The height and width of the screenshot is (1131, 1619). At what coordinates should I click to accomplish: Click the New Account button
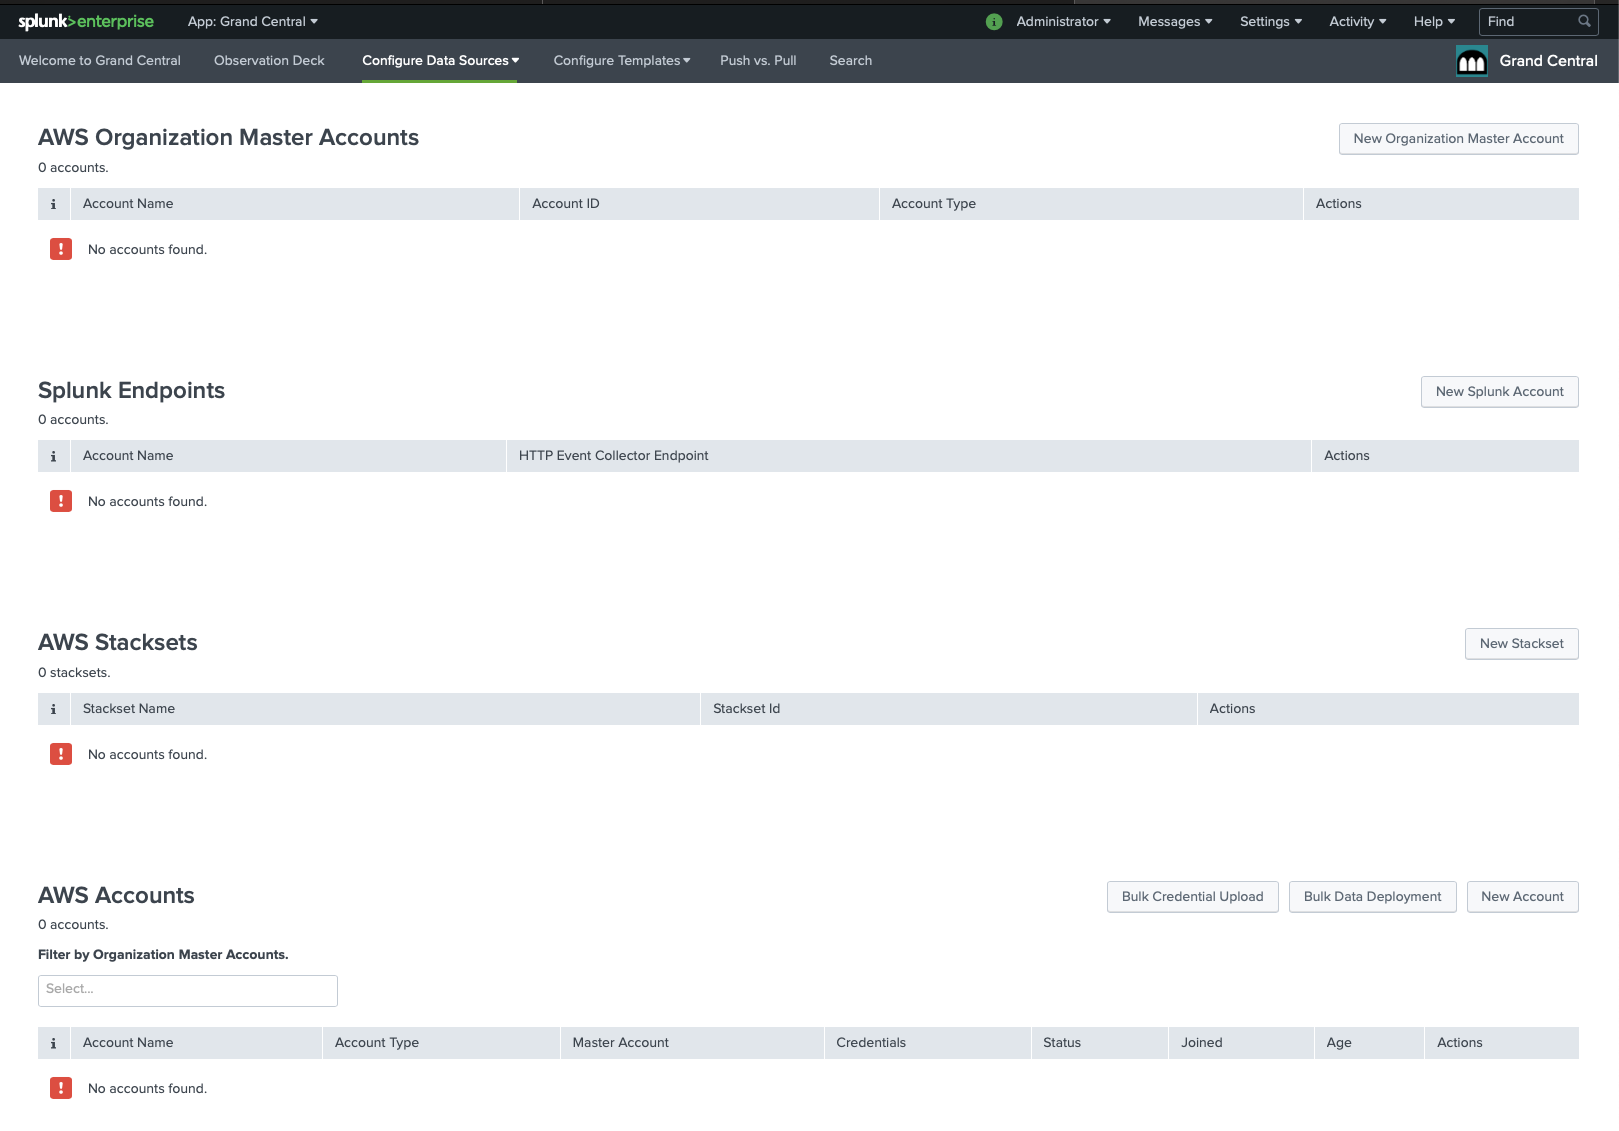click(1522, 897)
